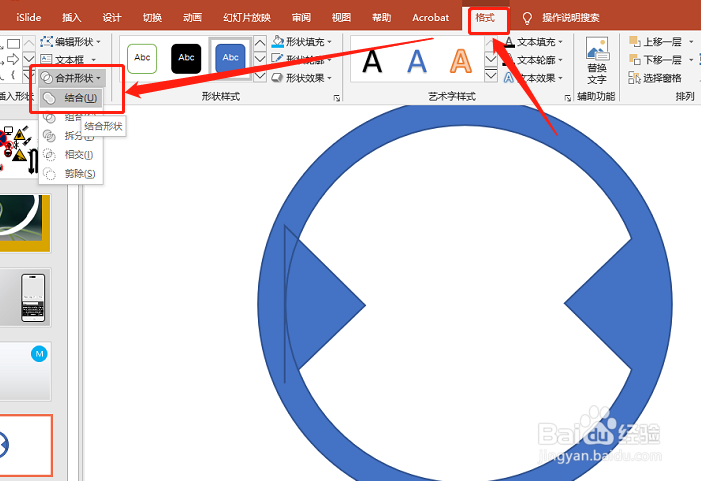
Task: Click the 替换文字 button
Action: [x=597, y=61]
